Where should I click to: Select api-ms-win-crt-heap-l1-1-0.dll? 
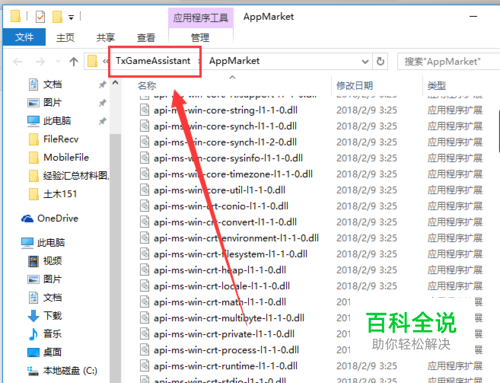[x=220, y=270]
